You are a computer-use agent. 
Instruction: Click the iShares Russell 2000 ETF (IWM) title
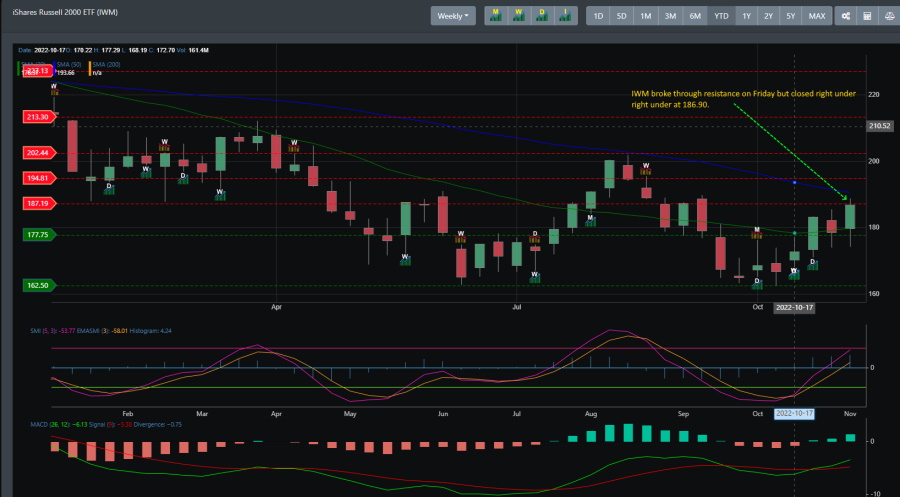coord(65,12)
